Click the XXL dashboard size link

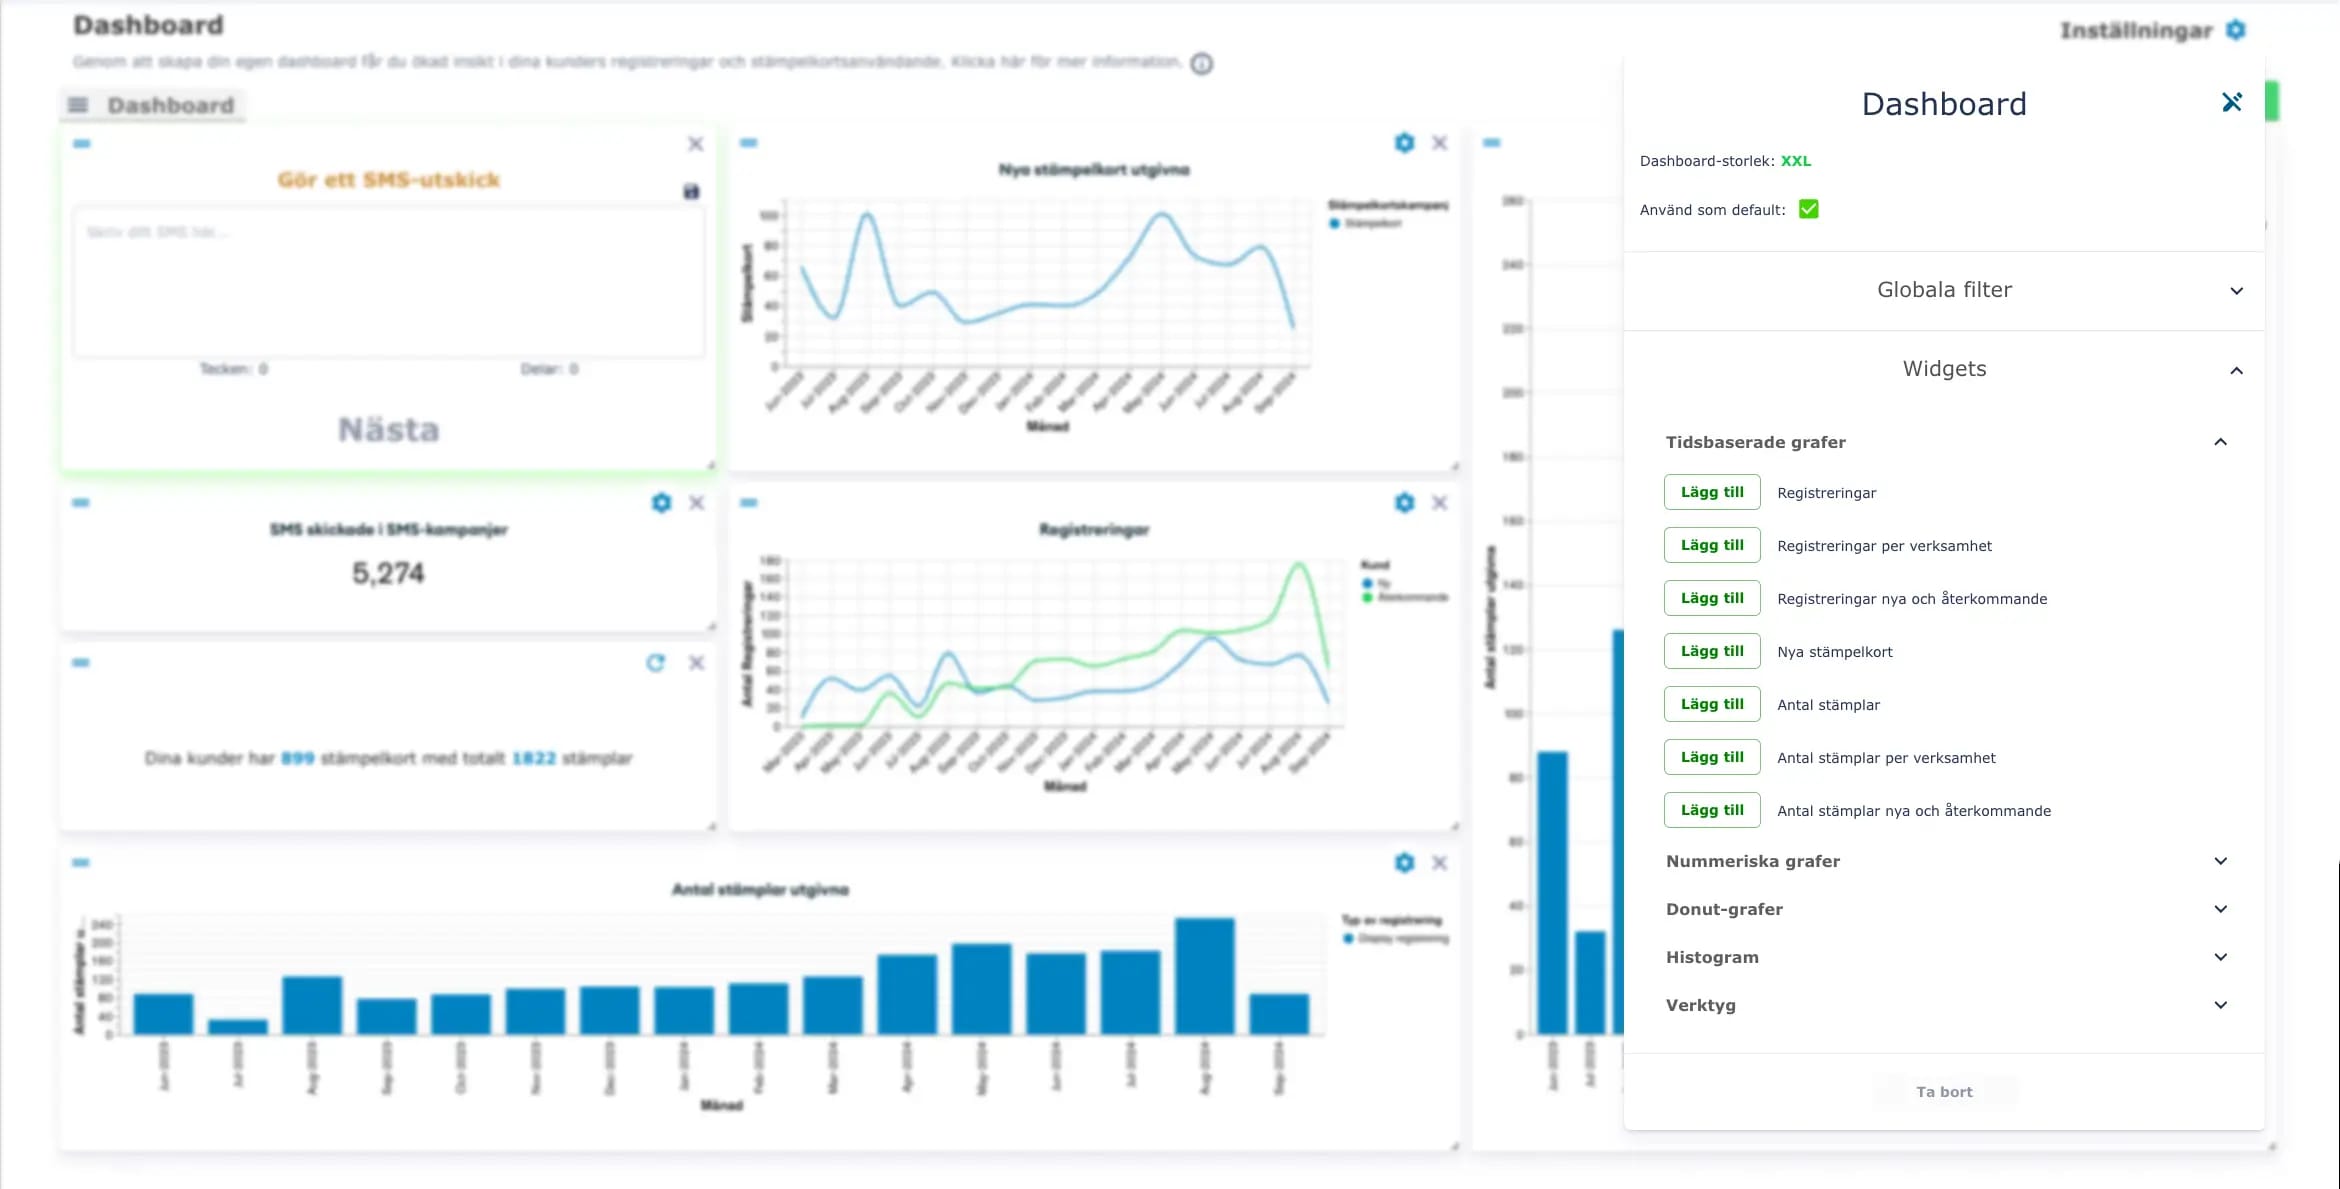(x=1795, y=161)
